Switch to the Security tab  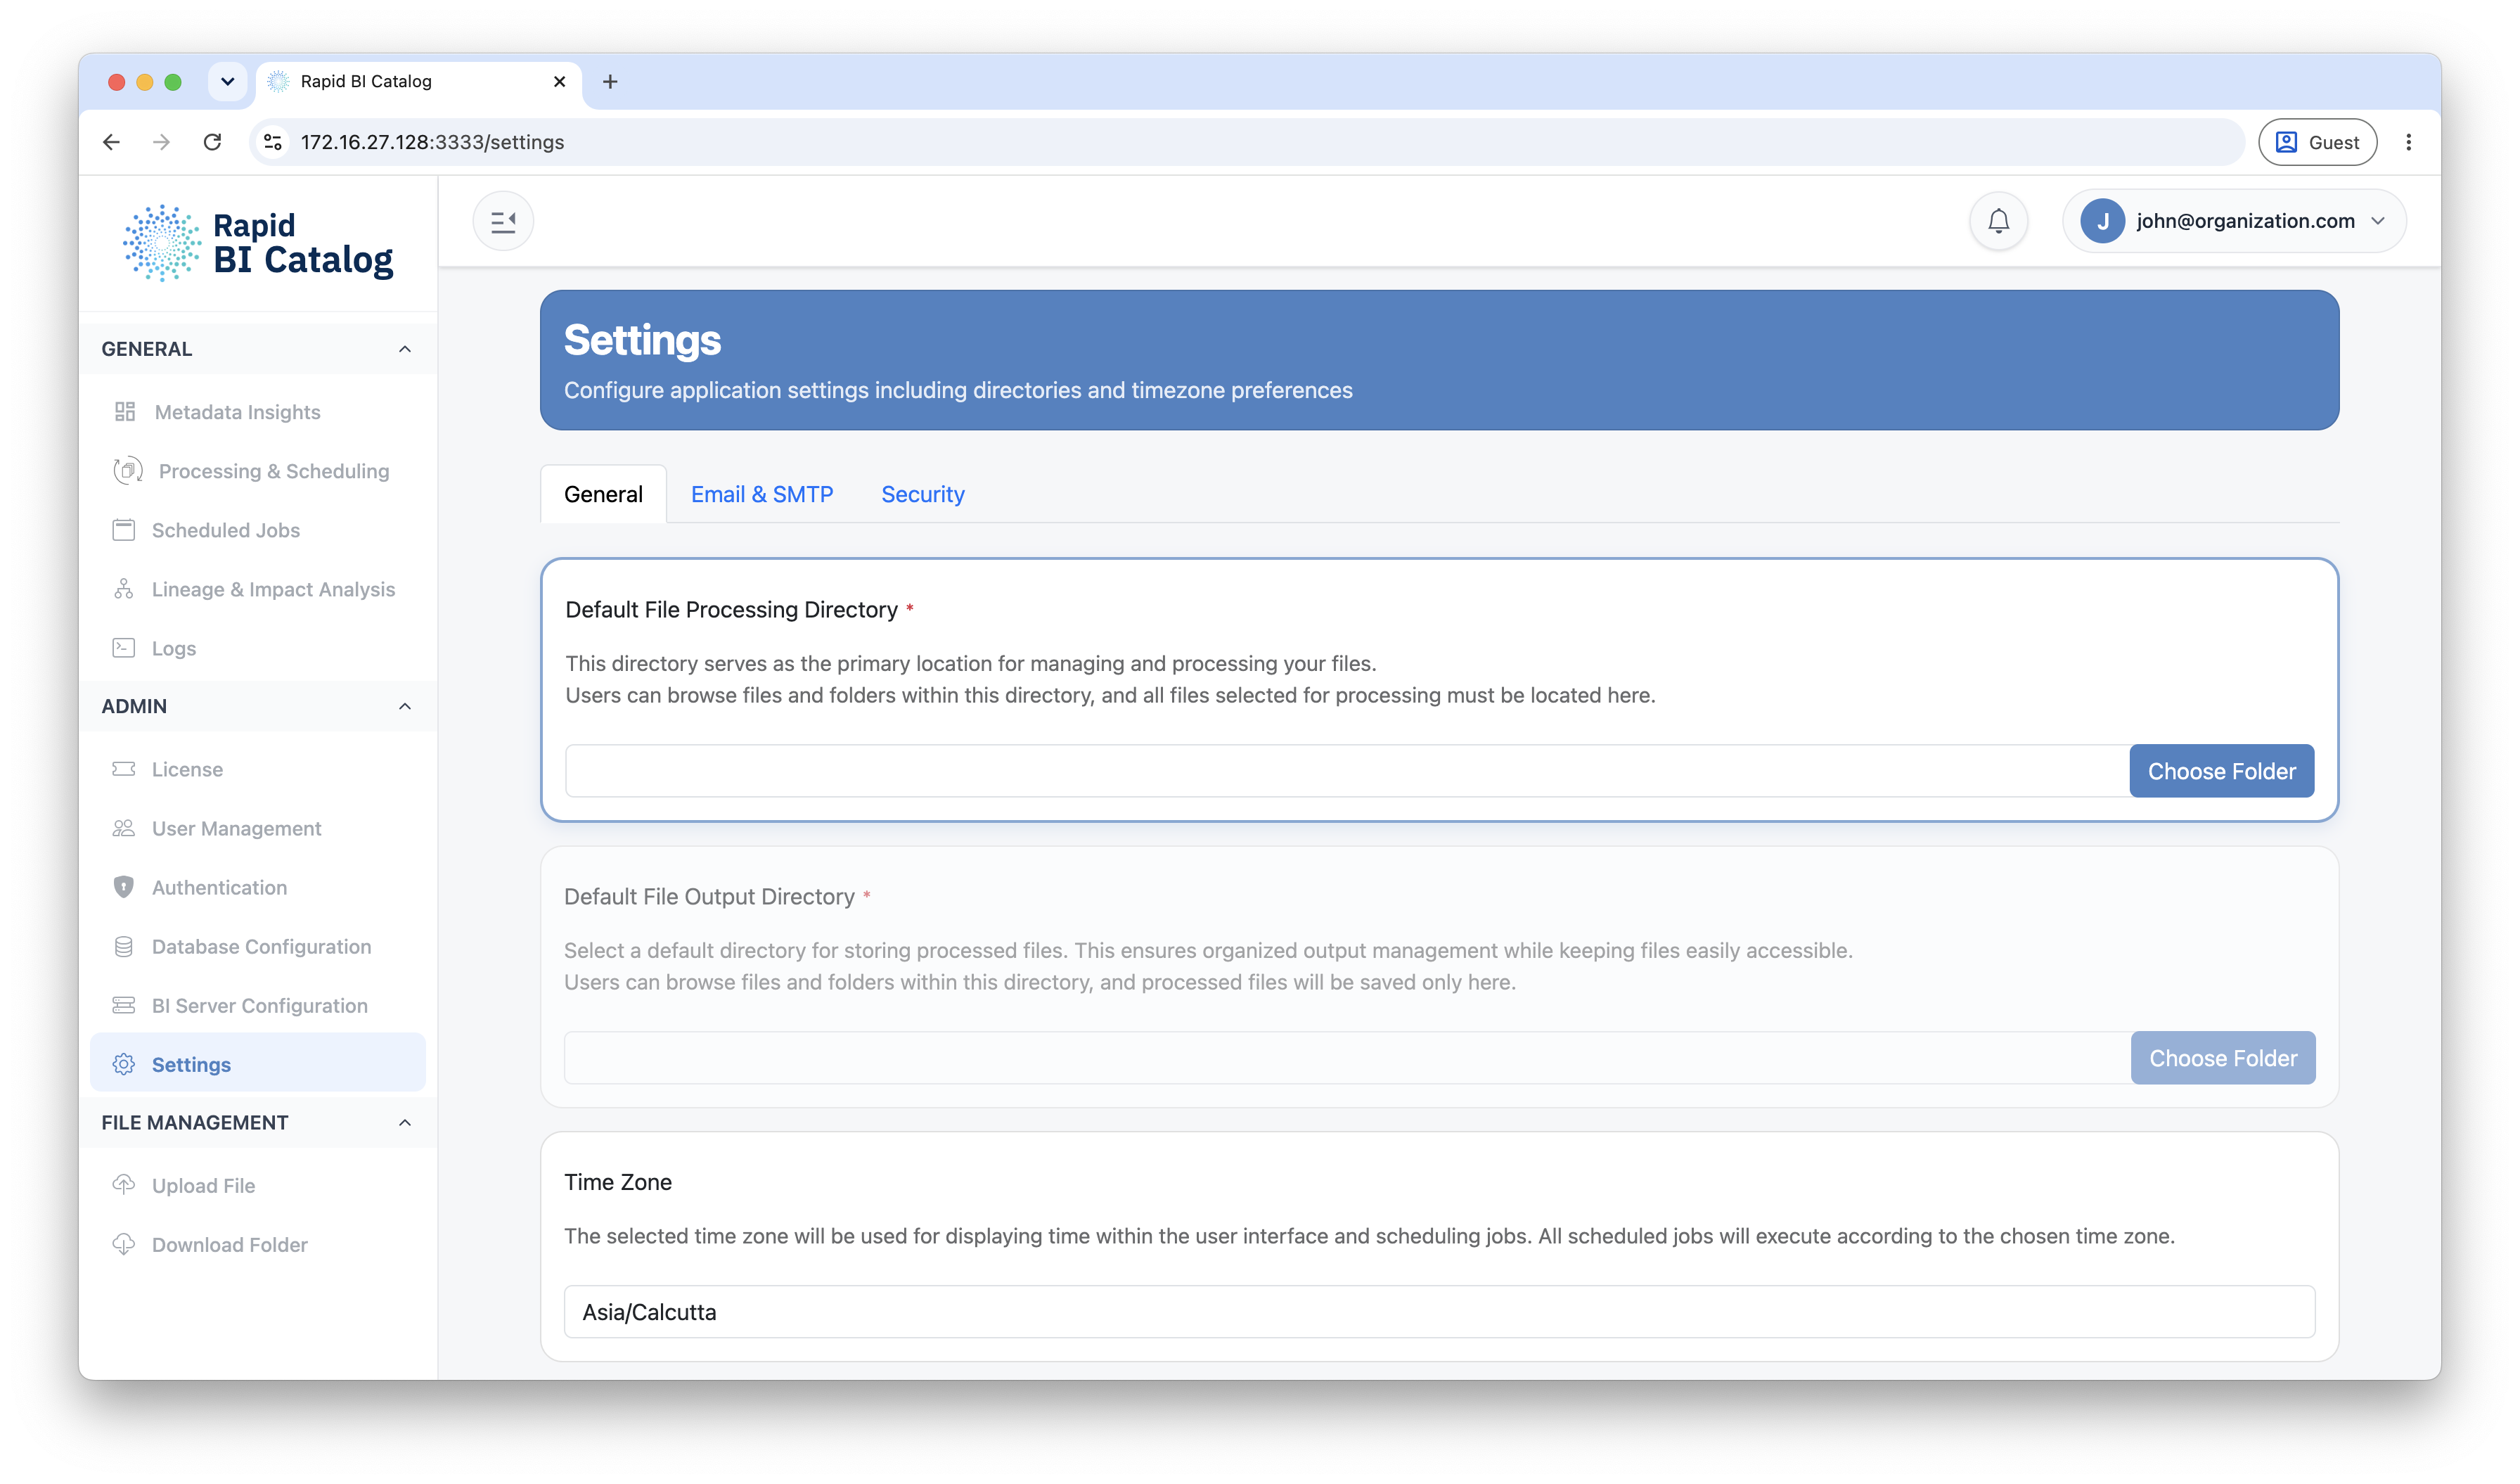point(922,494)
